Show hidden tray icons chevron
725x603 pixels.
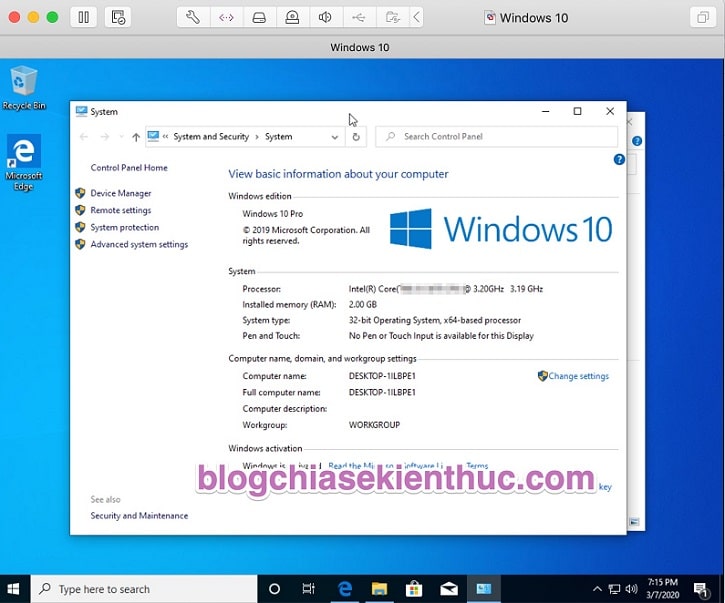tap(597, 589)
